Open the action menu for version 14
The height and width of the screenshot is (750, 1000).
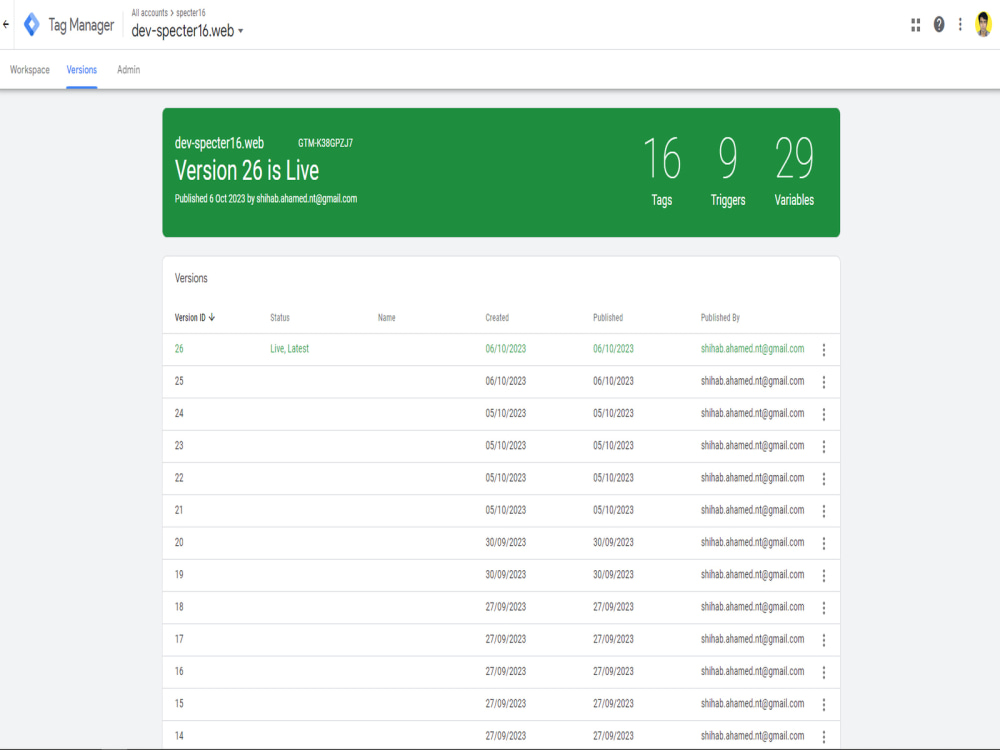click(823, 735)
